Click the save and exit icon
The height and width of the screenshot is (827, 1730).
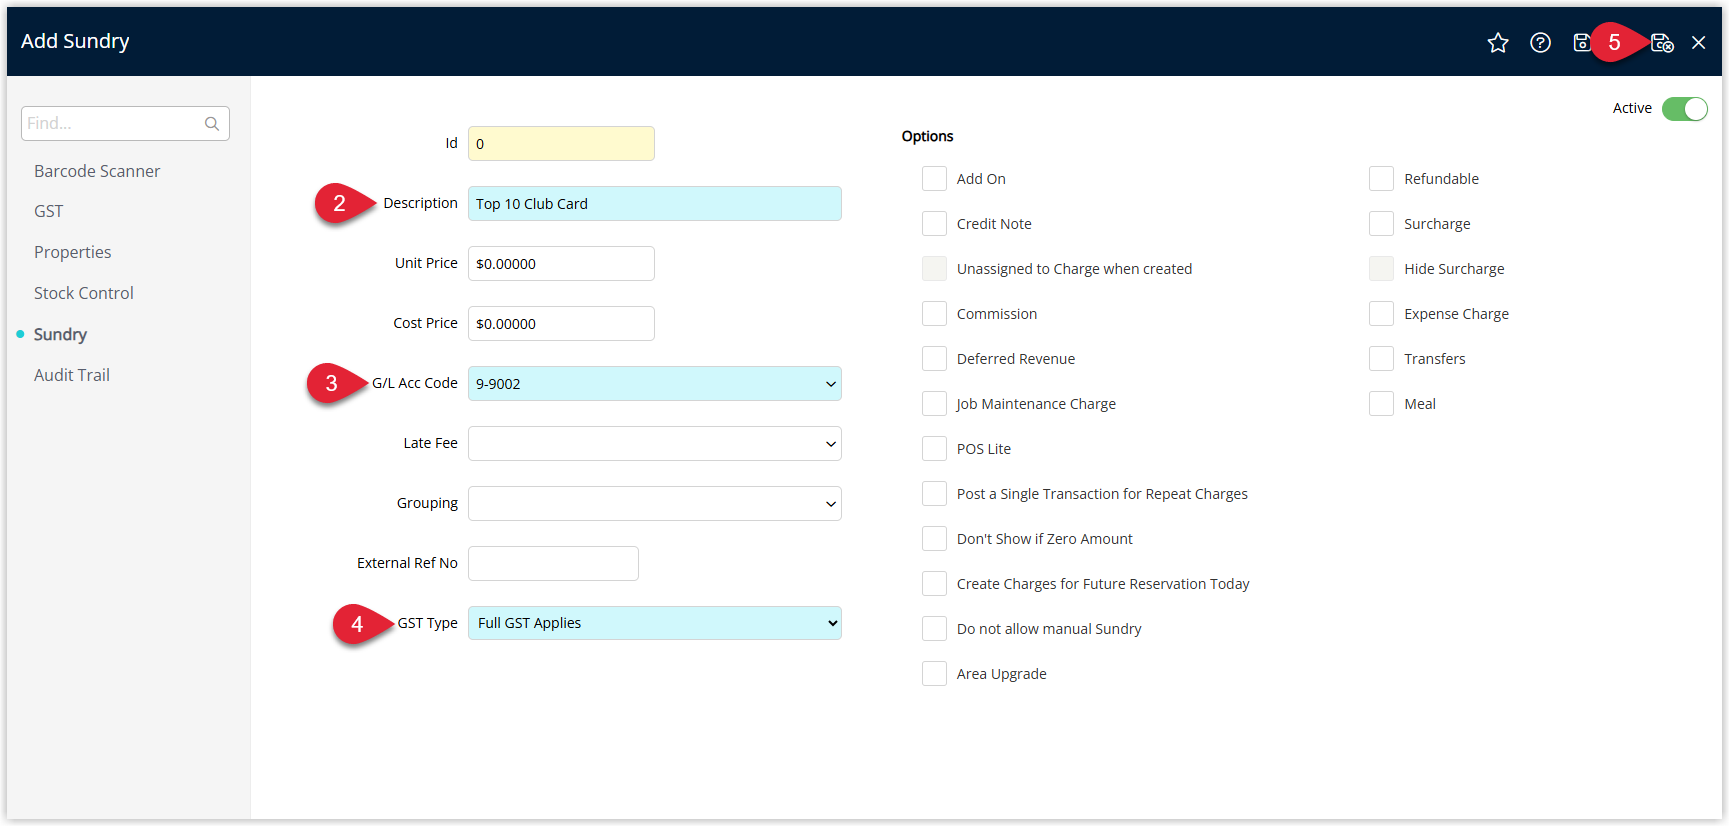point(1662,42)
